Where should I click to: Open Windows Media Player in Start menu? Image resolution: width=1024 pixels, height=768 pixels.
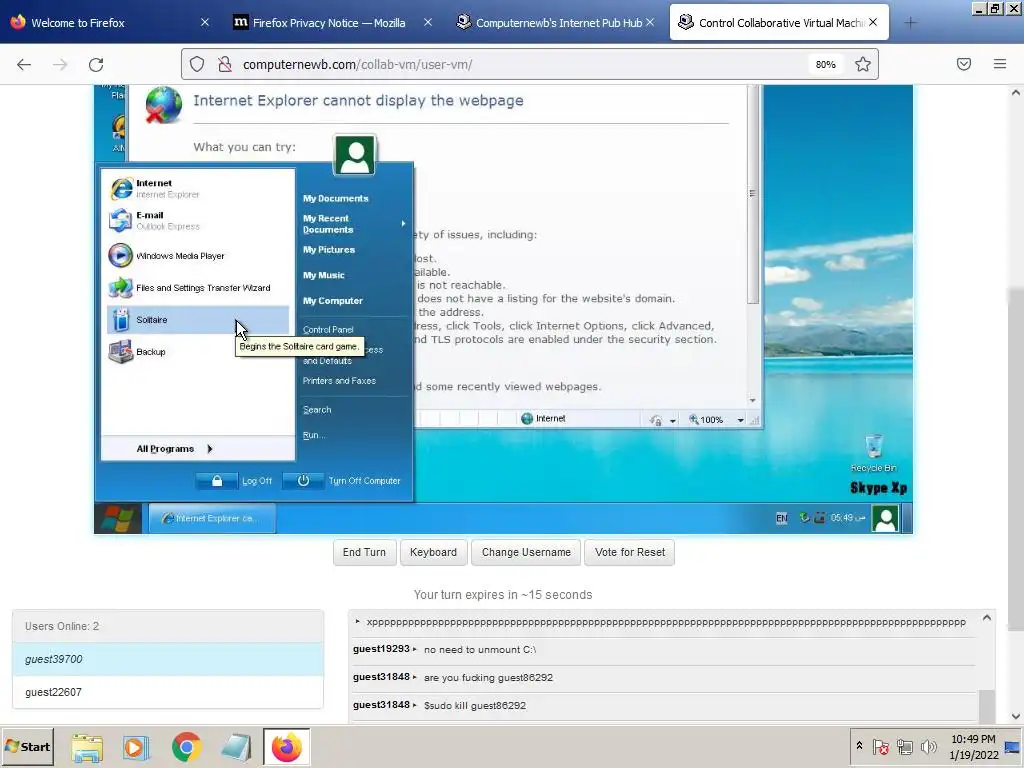click(198, 255)
